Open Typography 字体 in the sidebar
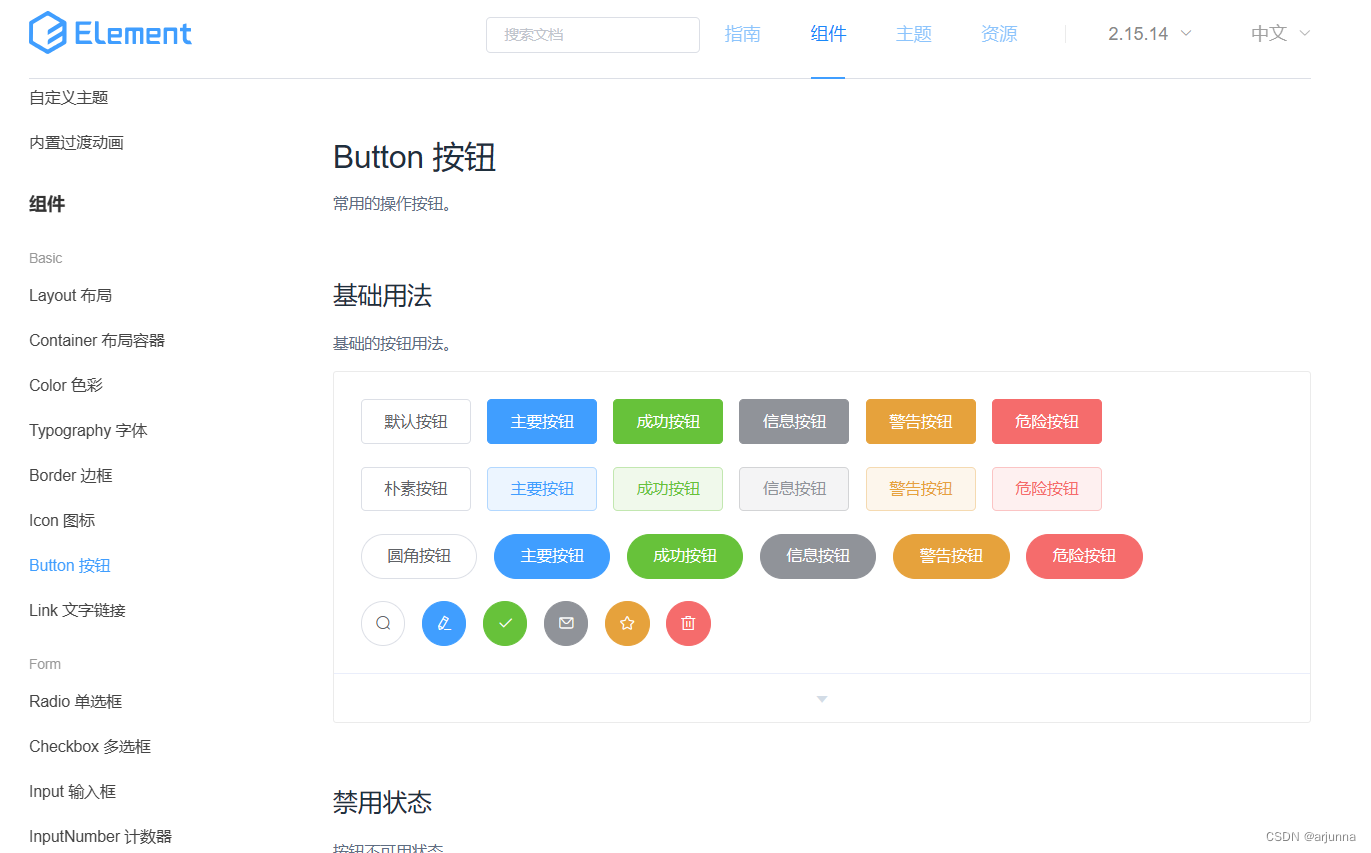The image size is (1371, 853). point(88,430)
